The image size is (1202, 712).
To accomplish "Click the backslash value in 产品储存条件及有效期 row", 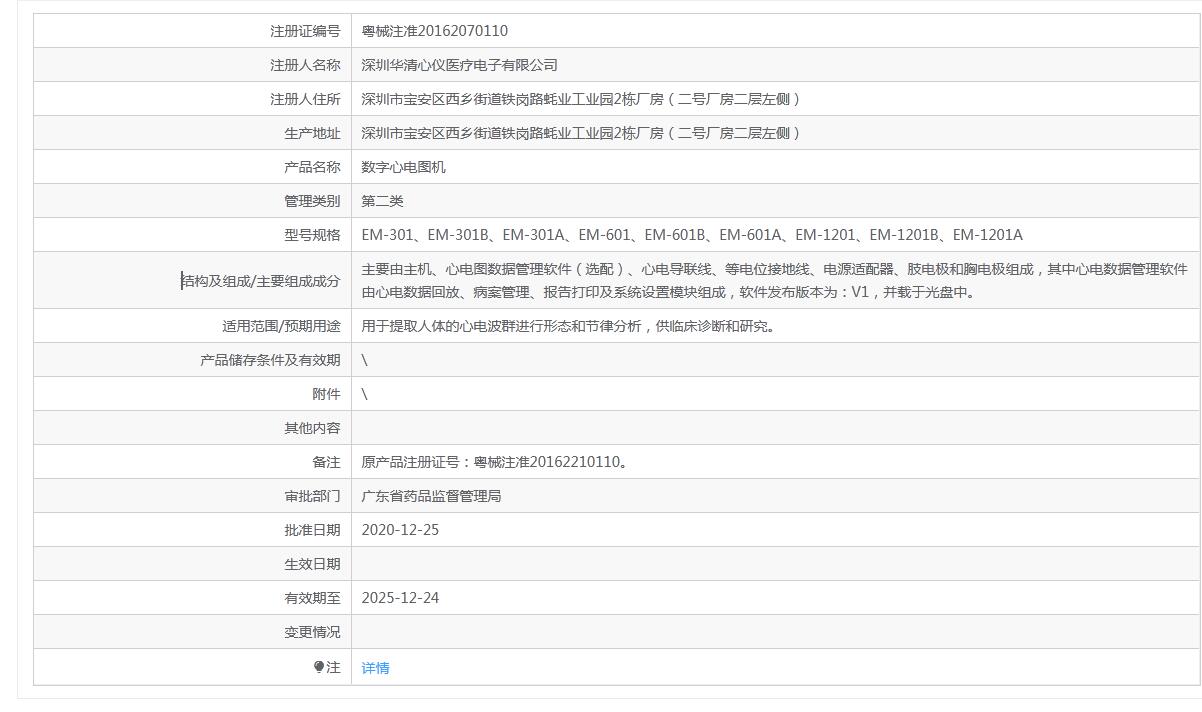I will pos(364,360).
